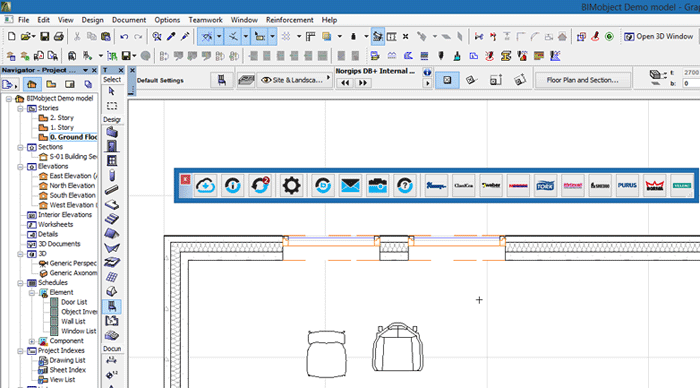Click the envelope mail icon

350,185
